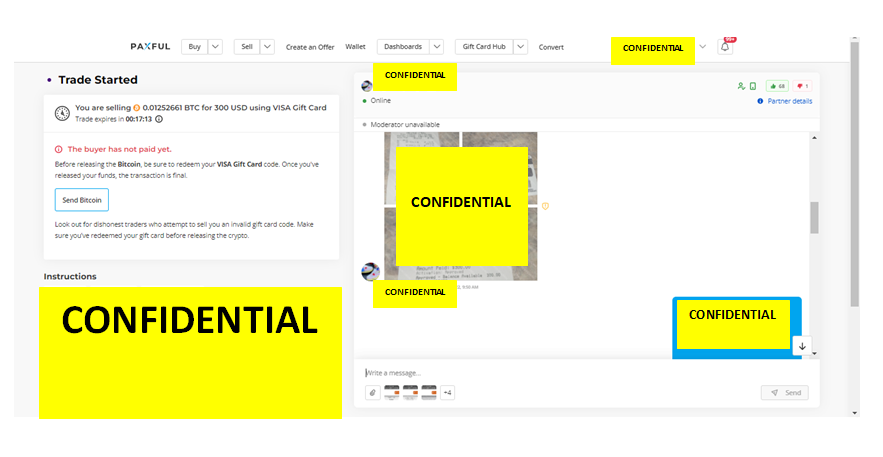Click the page vertical scrollbar

(x=854, y=174)
